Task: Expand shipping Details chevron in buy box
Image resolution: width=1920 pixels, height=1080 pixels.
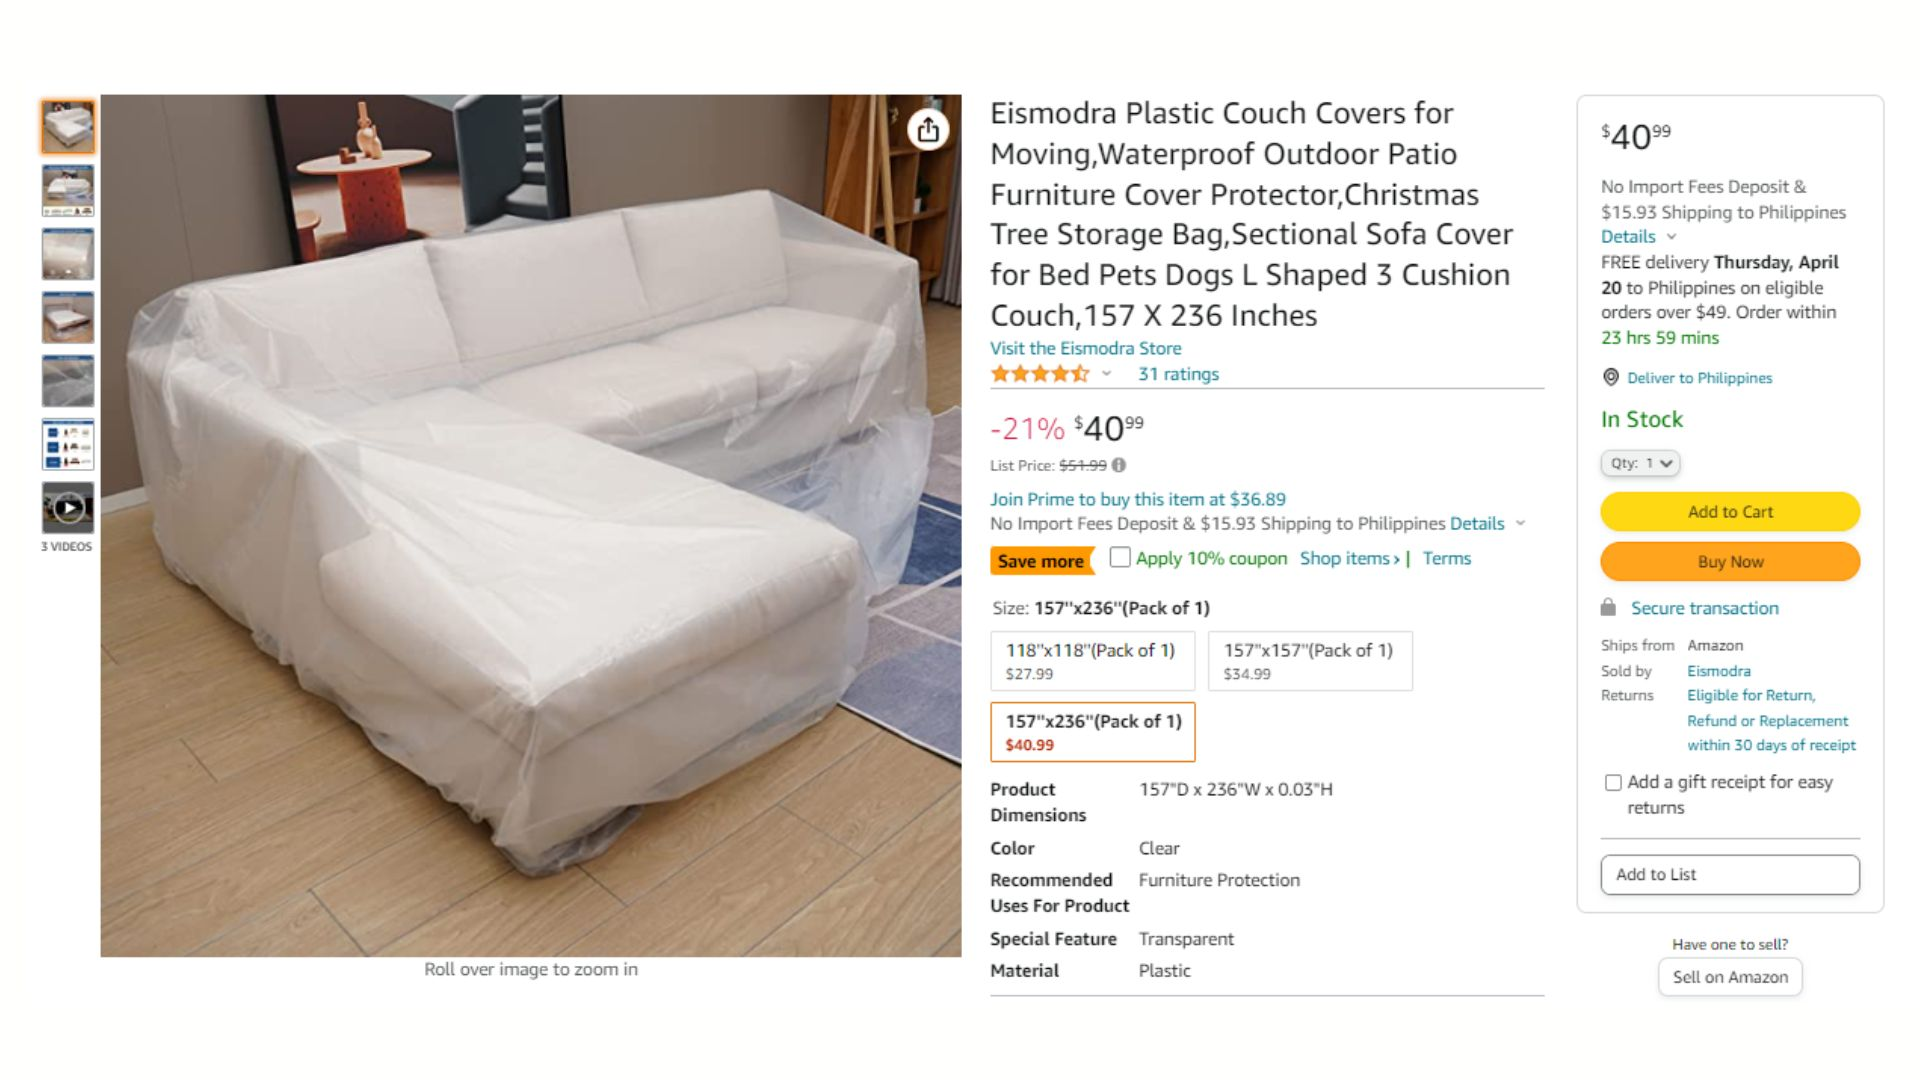Action: (1671, 237)
